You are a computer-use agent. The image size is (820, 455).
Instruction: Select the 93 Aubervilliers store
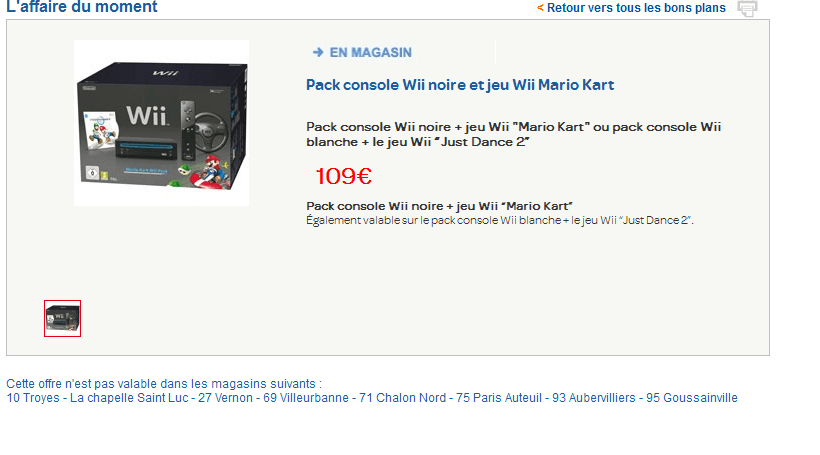594,398
